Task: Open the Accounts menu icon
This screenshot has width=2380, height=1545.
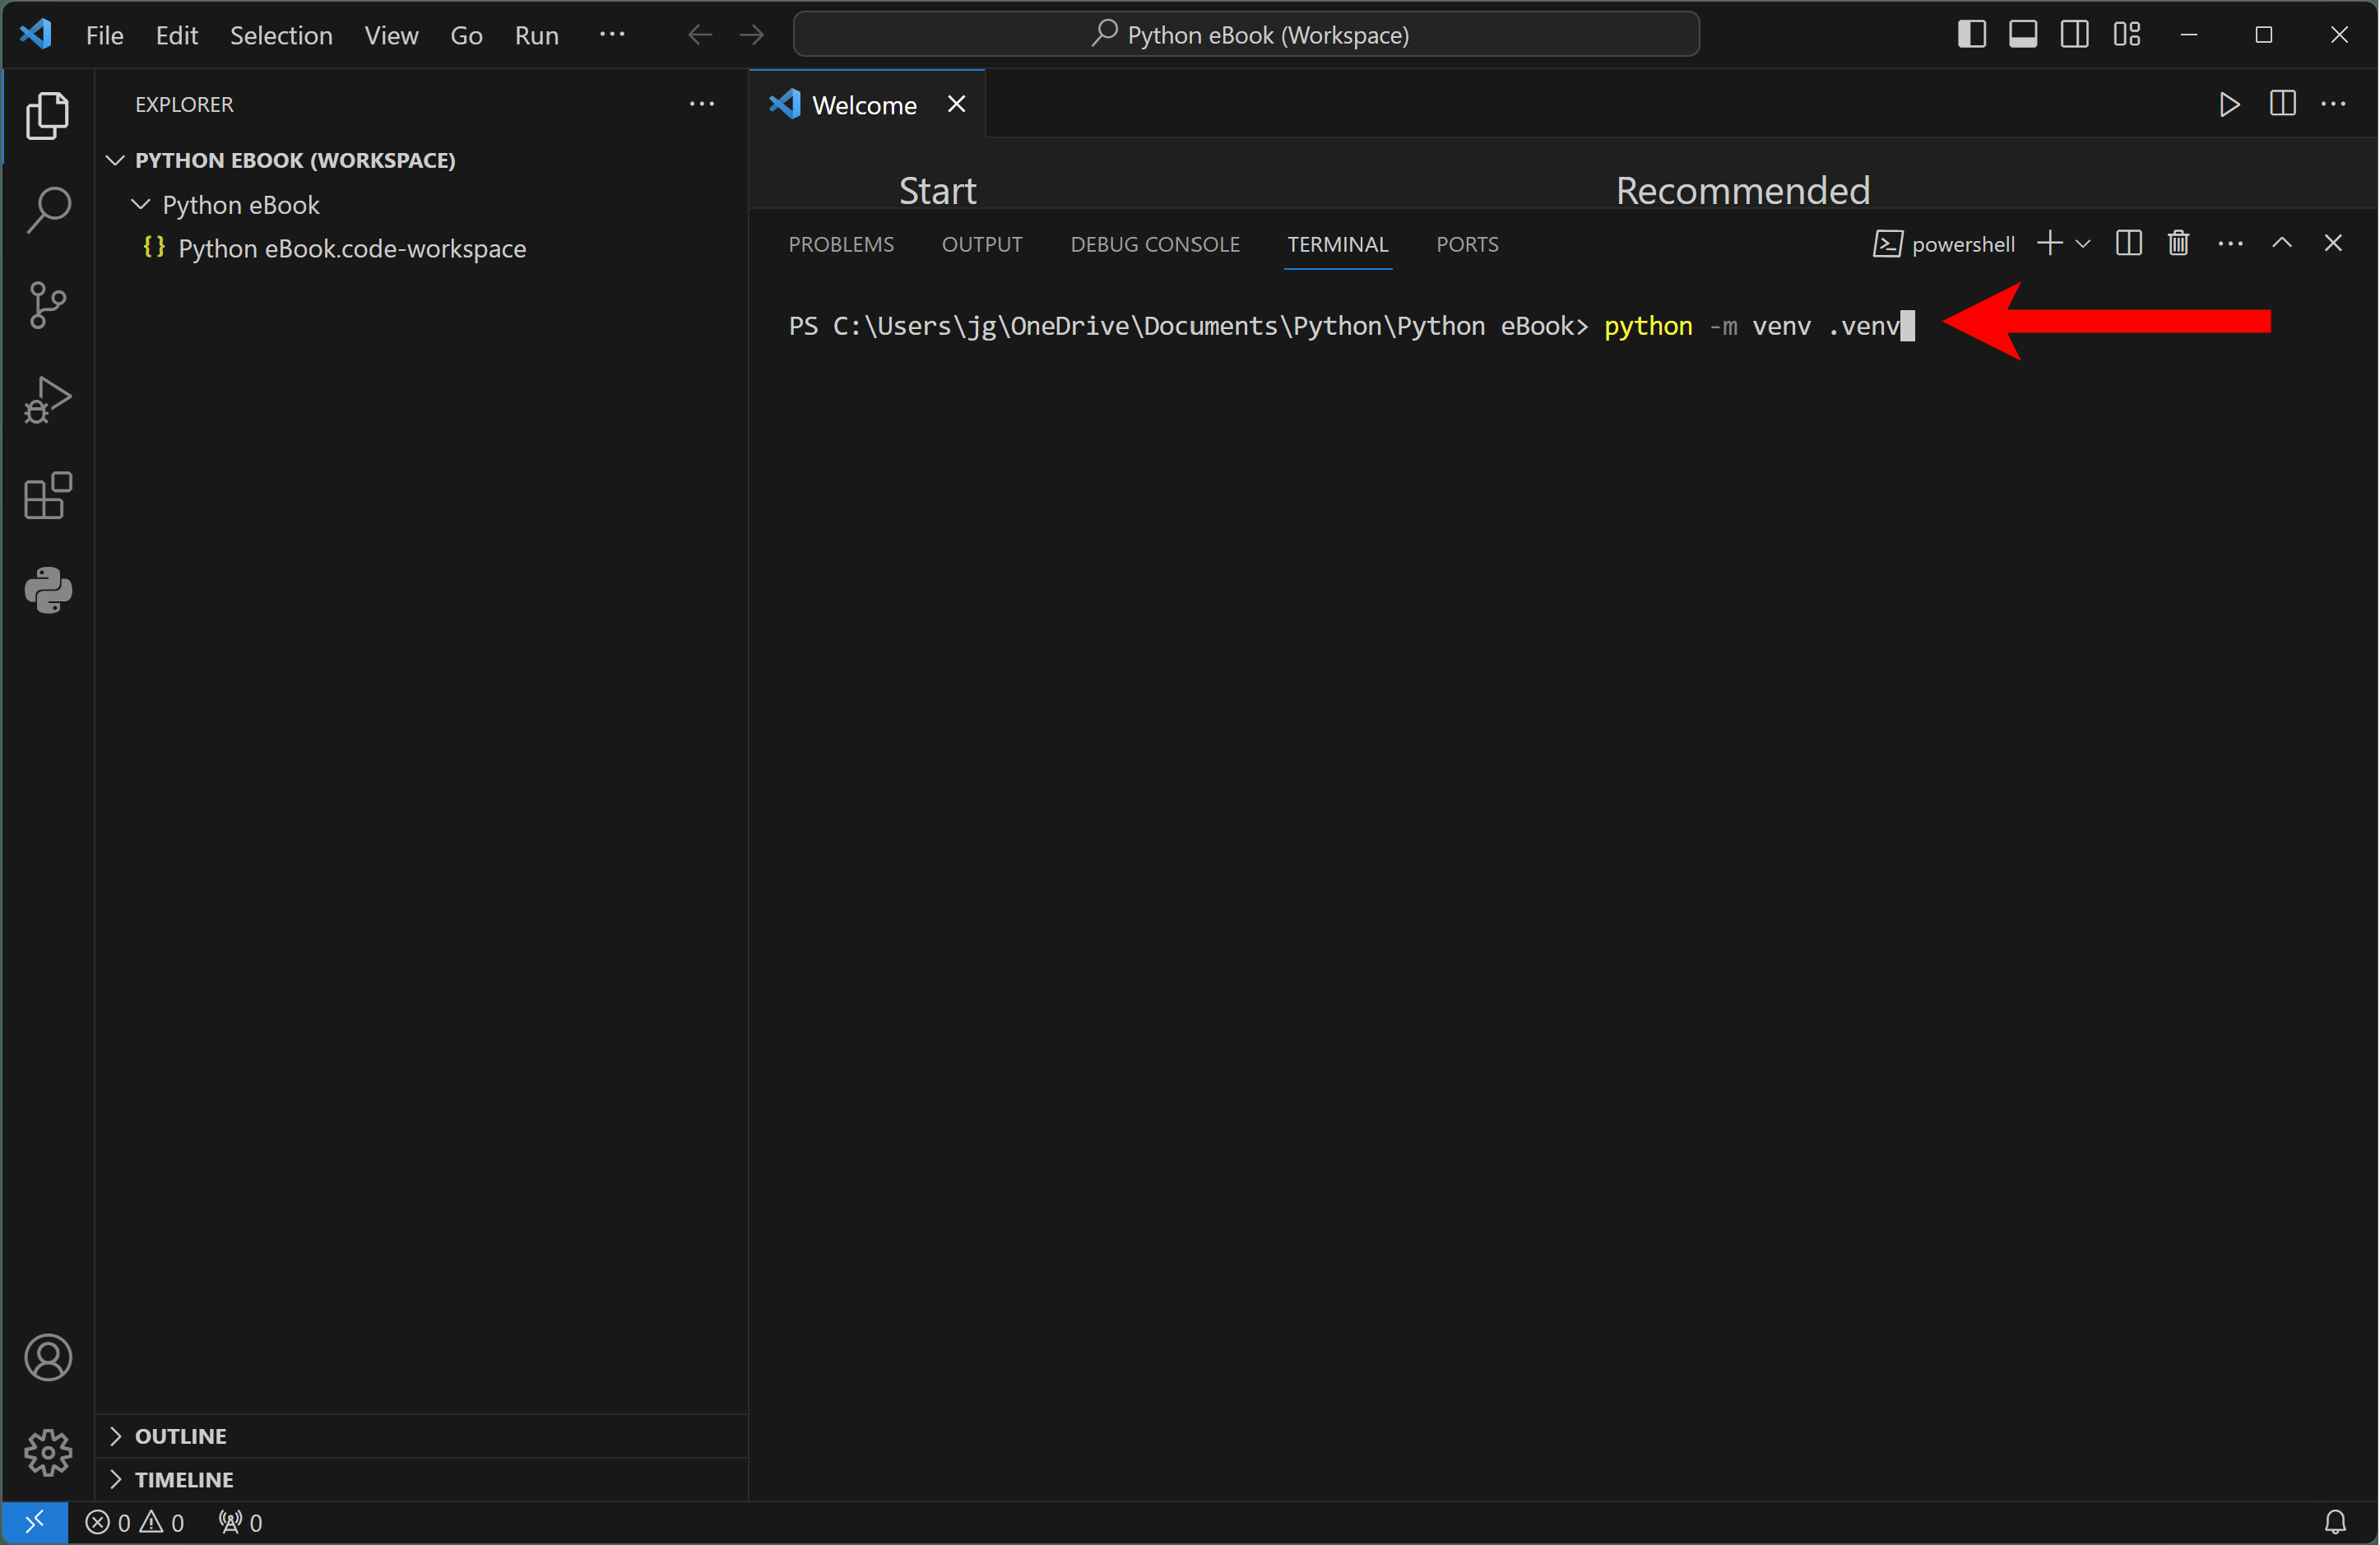Action: (x=47, y=1357)
